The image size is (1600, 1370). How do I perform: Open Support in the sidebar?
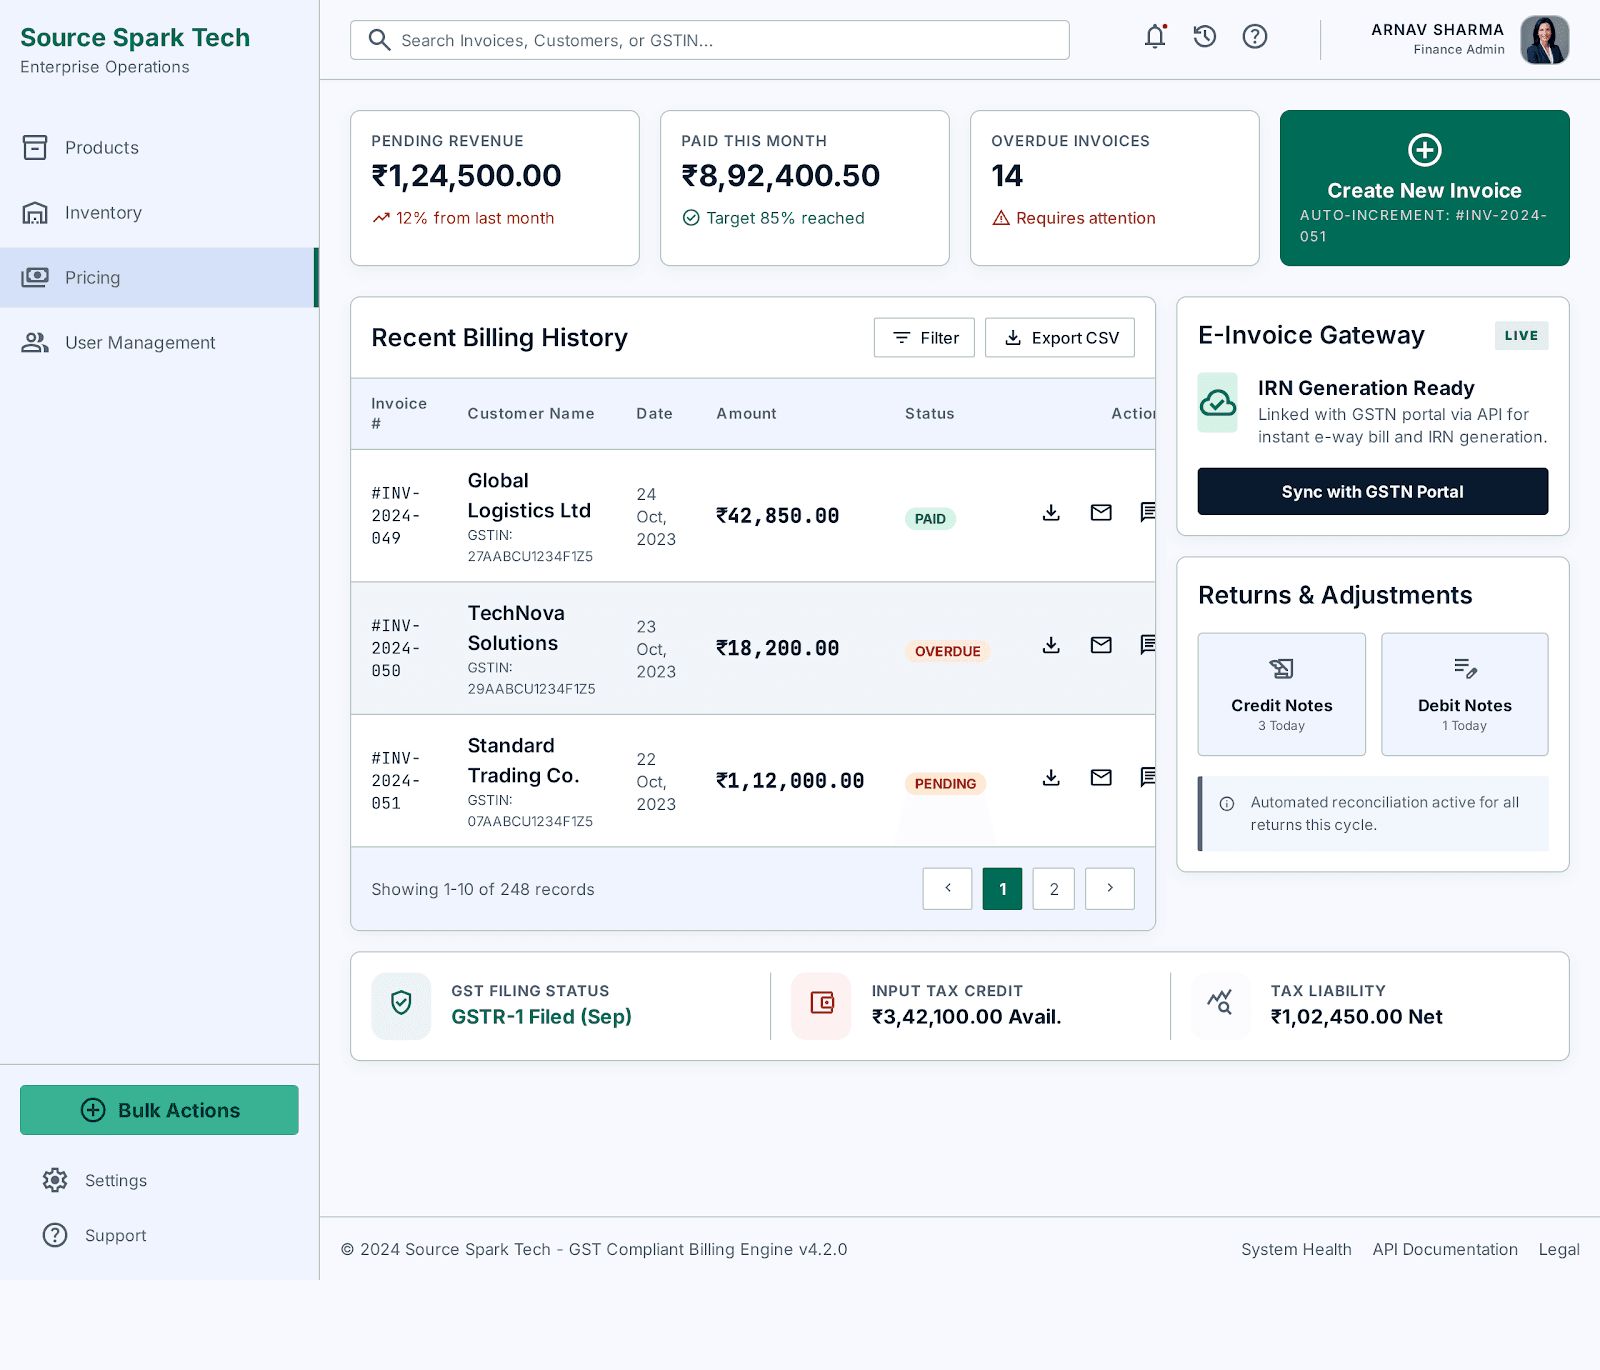coord(159,1236)
